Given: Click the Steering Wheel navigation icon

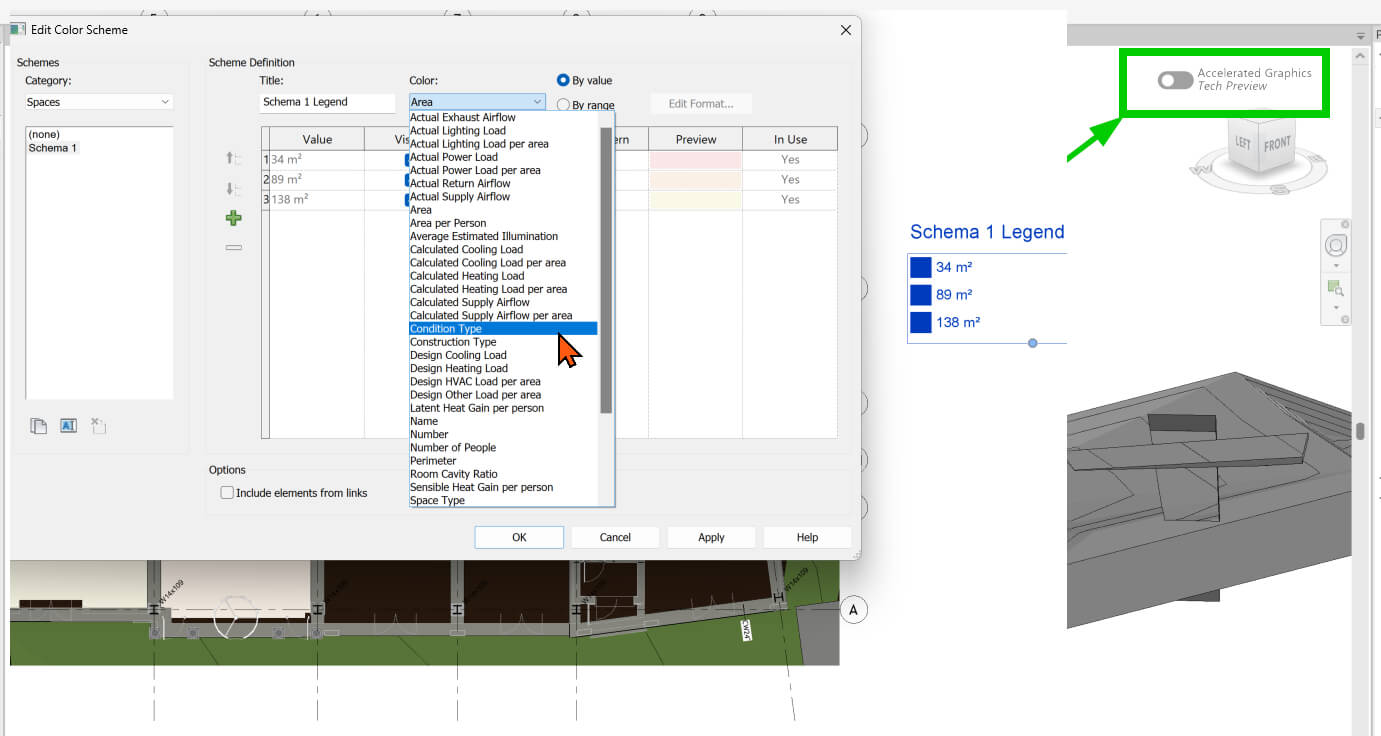Looking at the screenshot, I should pos(1335,246).
